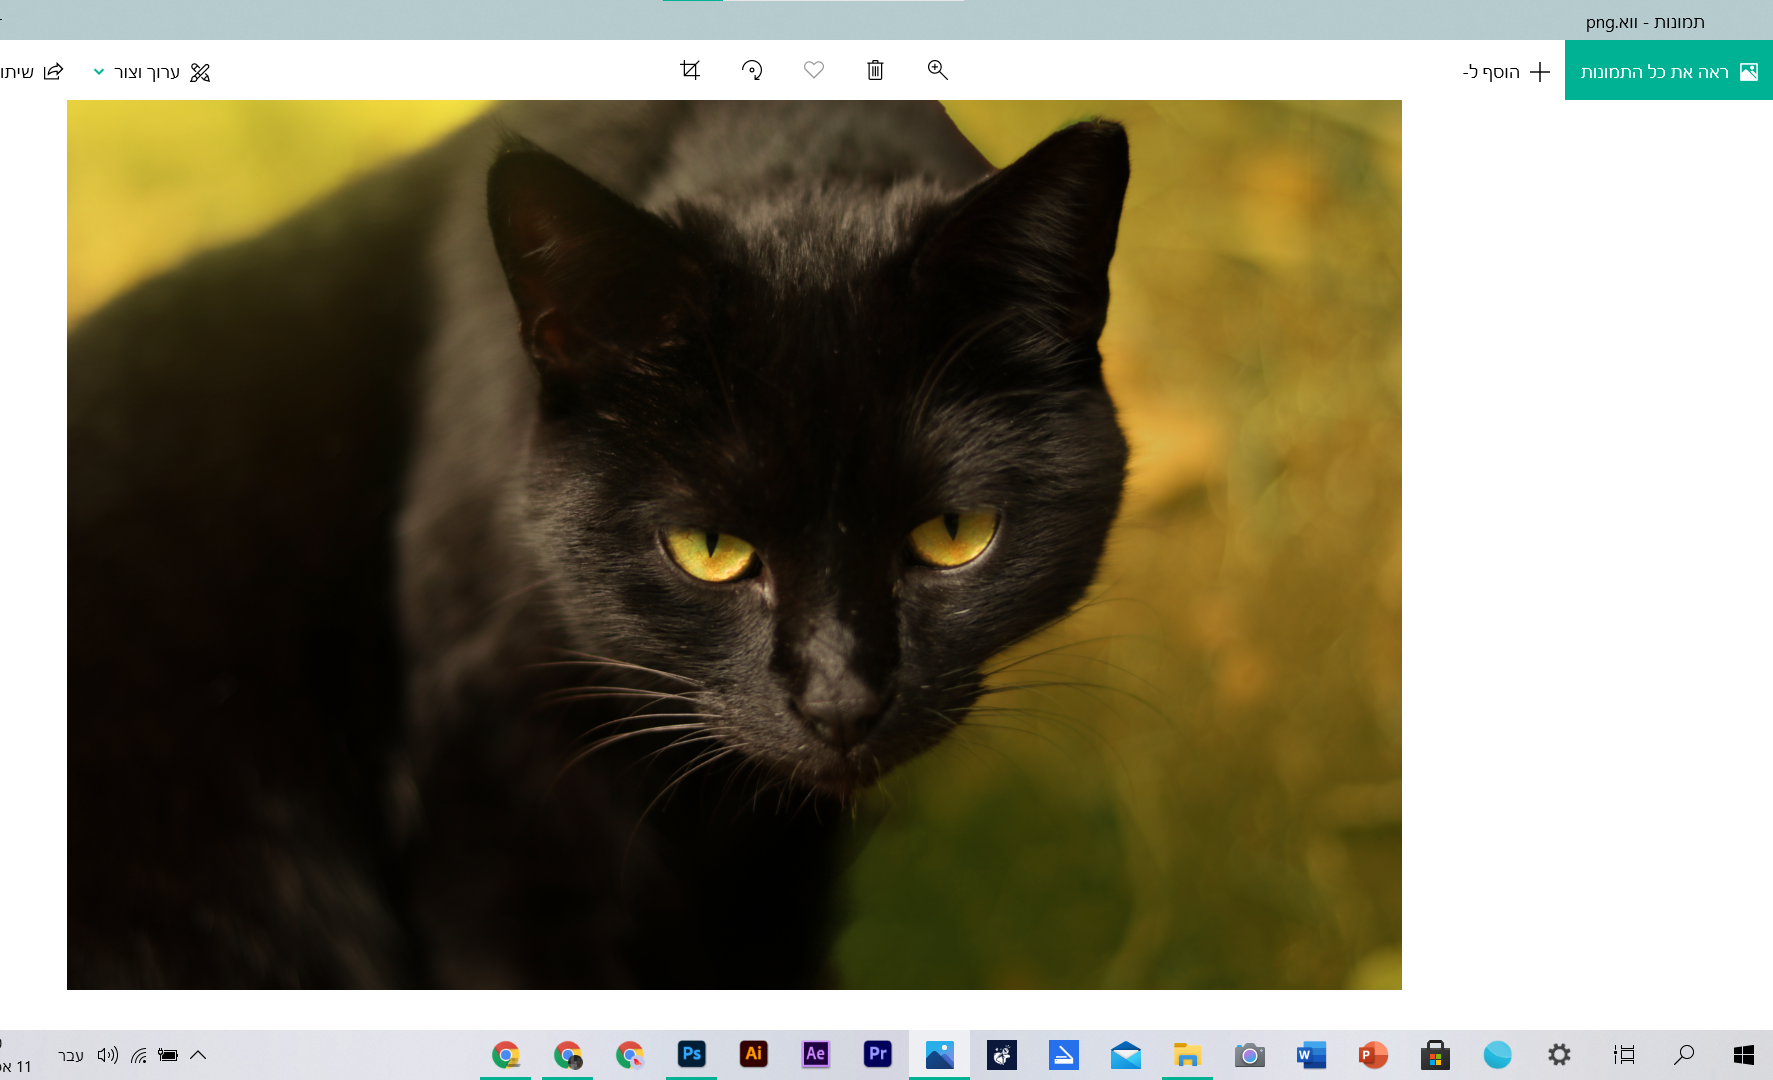This screenshot has width=1773, height=1080.
Task: Click the battery icon in system tray
Action: [168, 1054]
